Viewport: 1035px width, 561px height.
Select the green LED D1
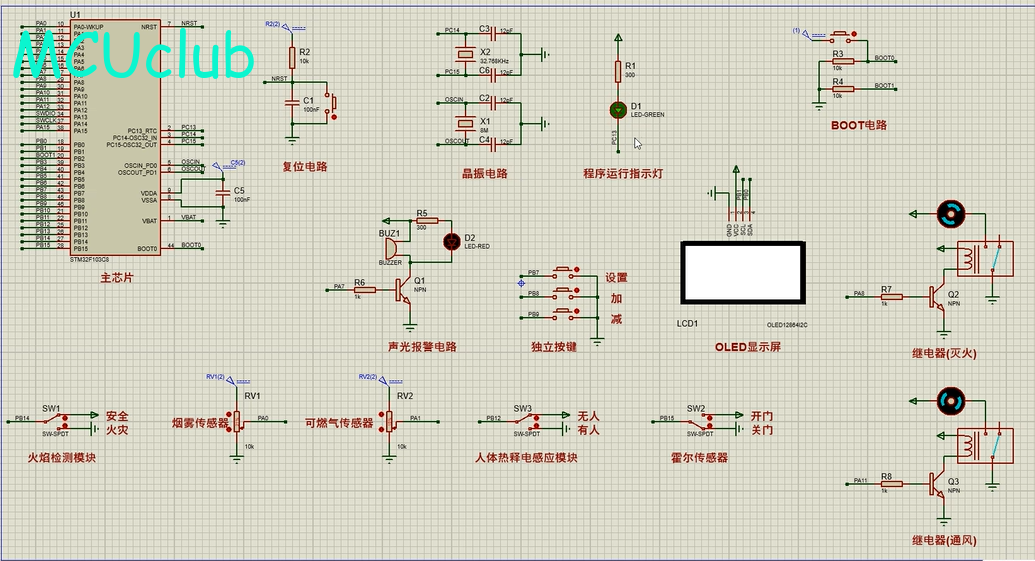pyautogui.click(x=618, y=110)
